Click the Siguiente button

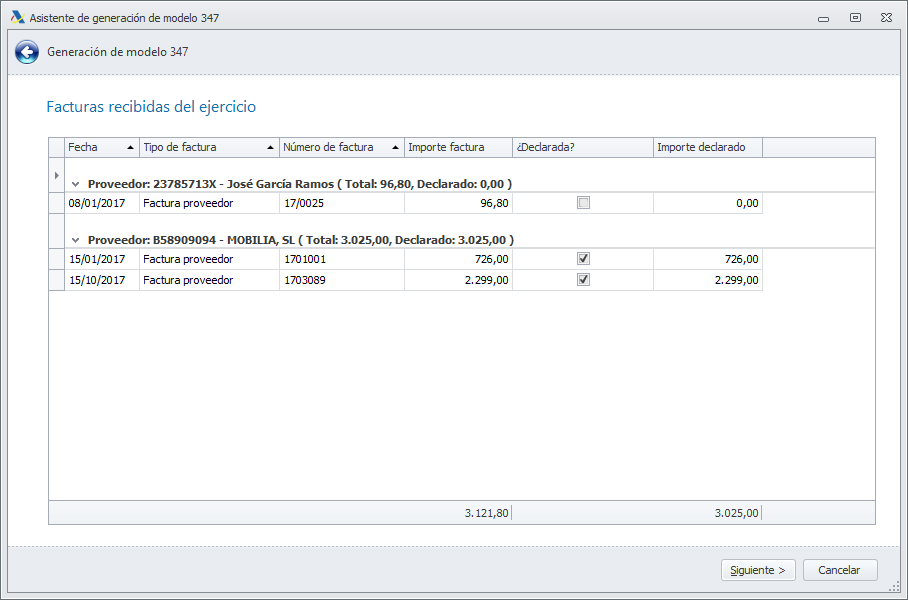(758, 570)
